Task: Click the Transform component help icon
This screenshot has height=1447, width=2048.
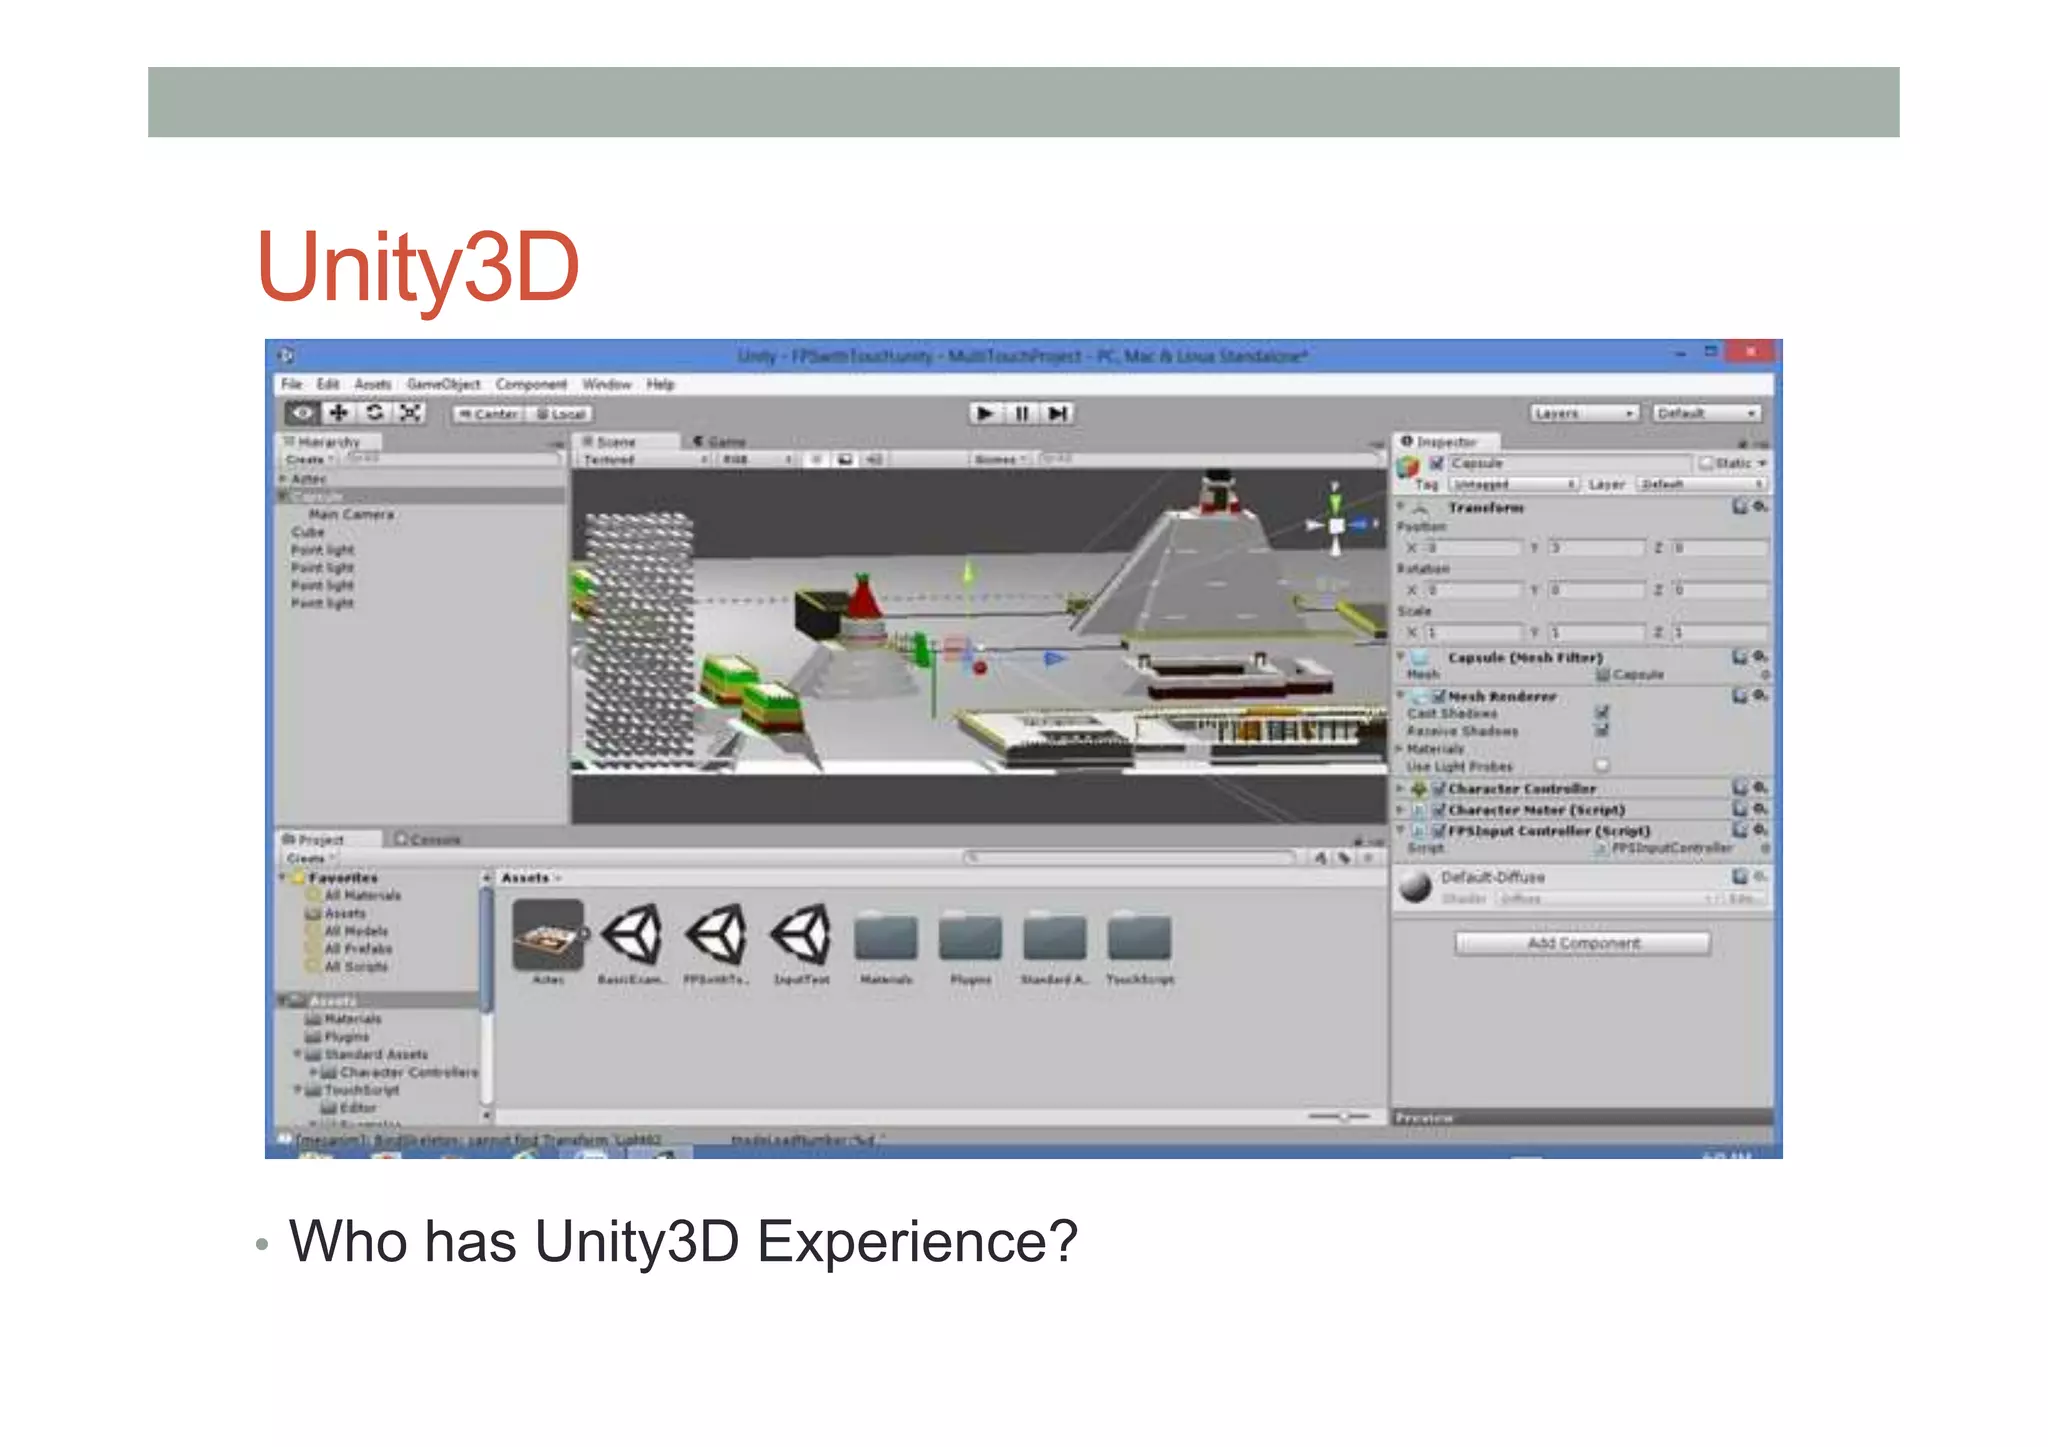Action: pos(1740,507)
